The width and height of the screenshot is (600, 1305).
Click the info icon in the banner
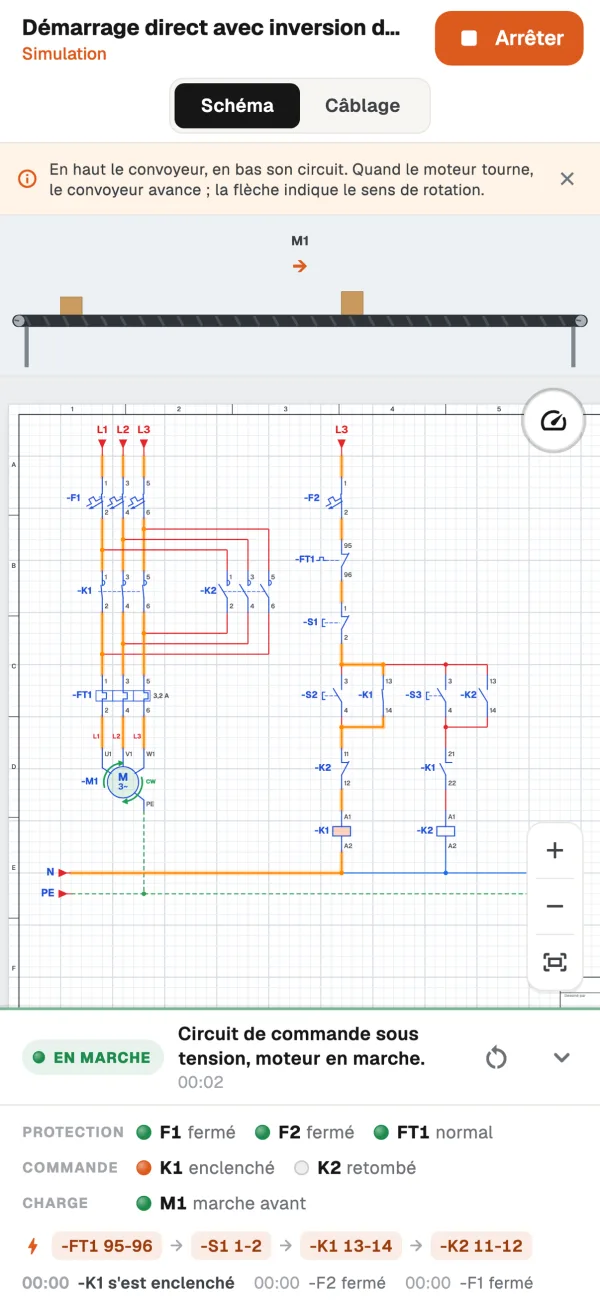[28, 179]
